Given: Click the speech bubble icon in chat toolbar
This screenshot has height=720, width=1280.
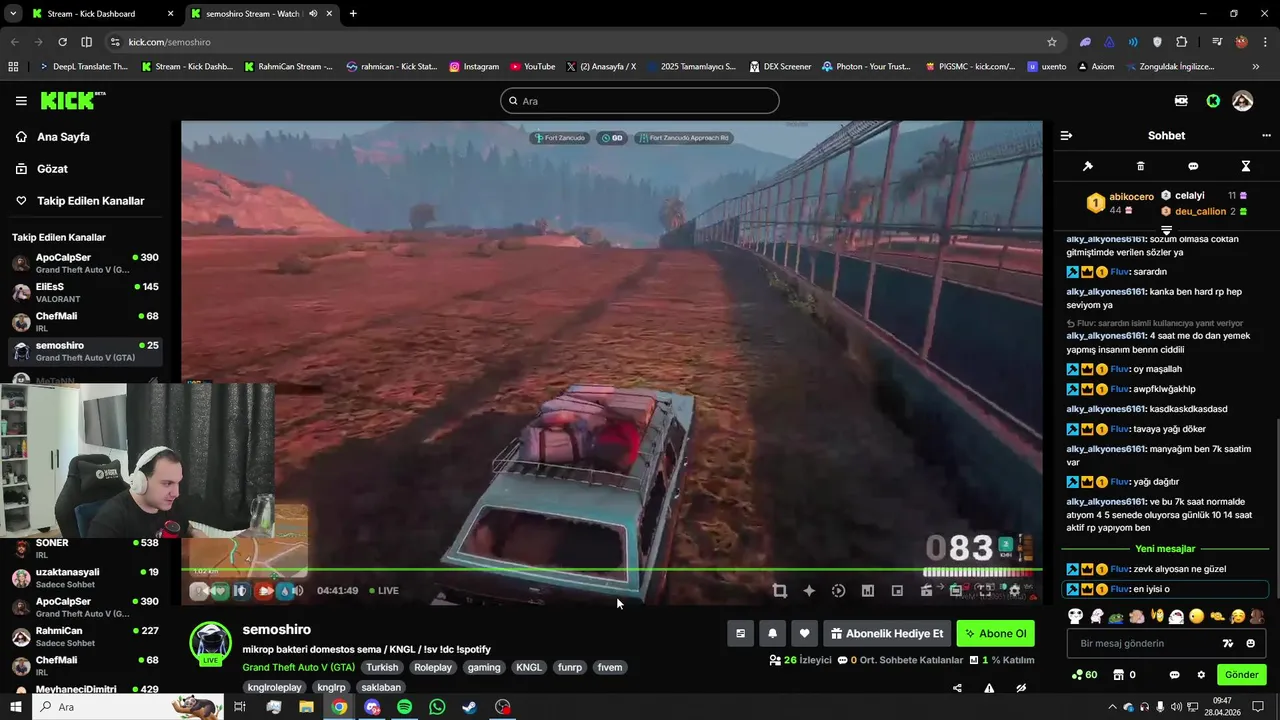Looking at the screenshot, I should click(x=1193, y=166).
